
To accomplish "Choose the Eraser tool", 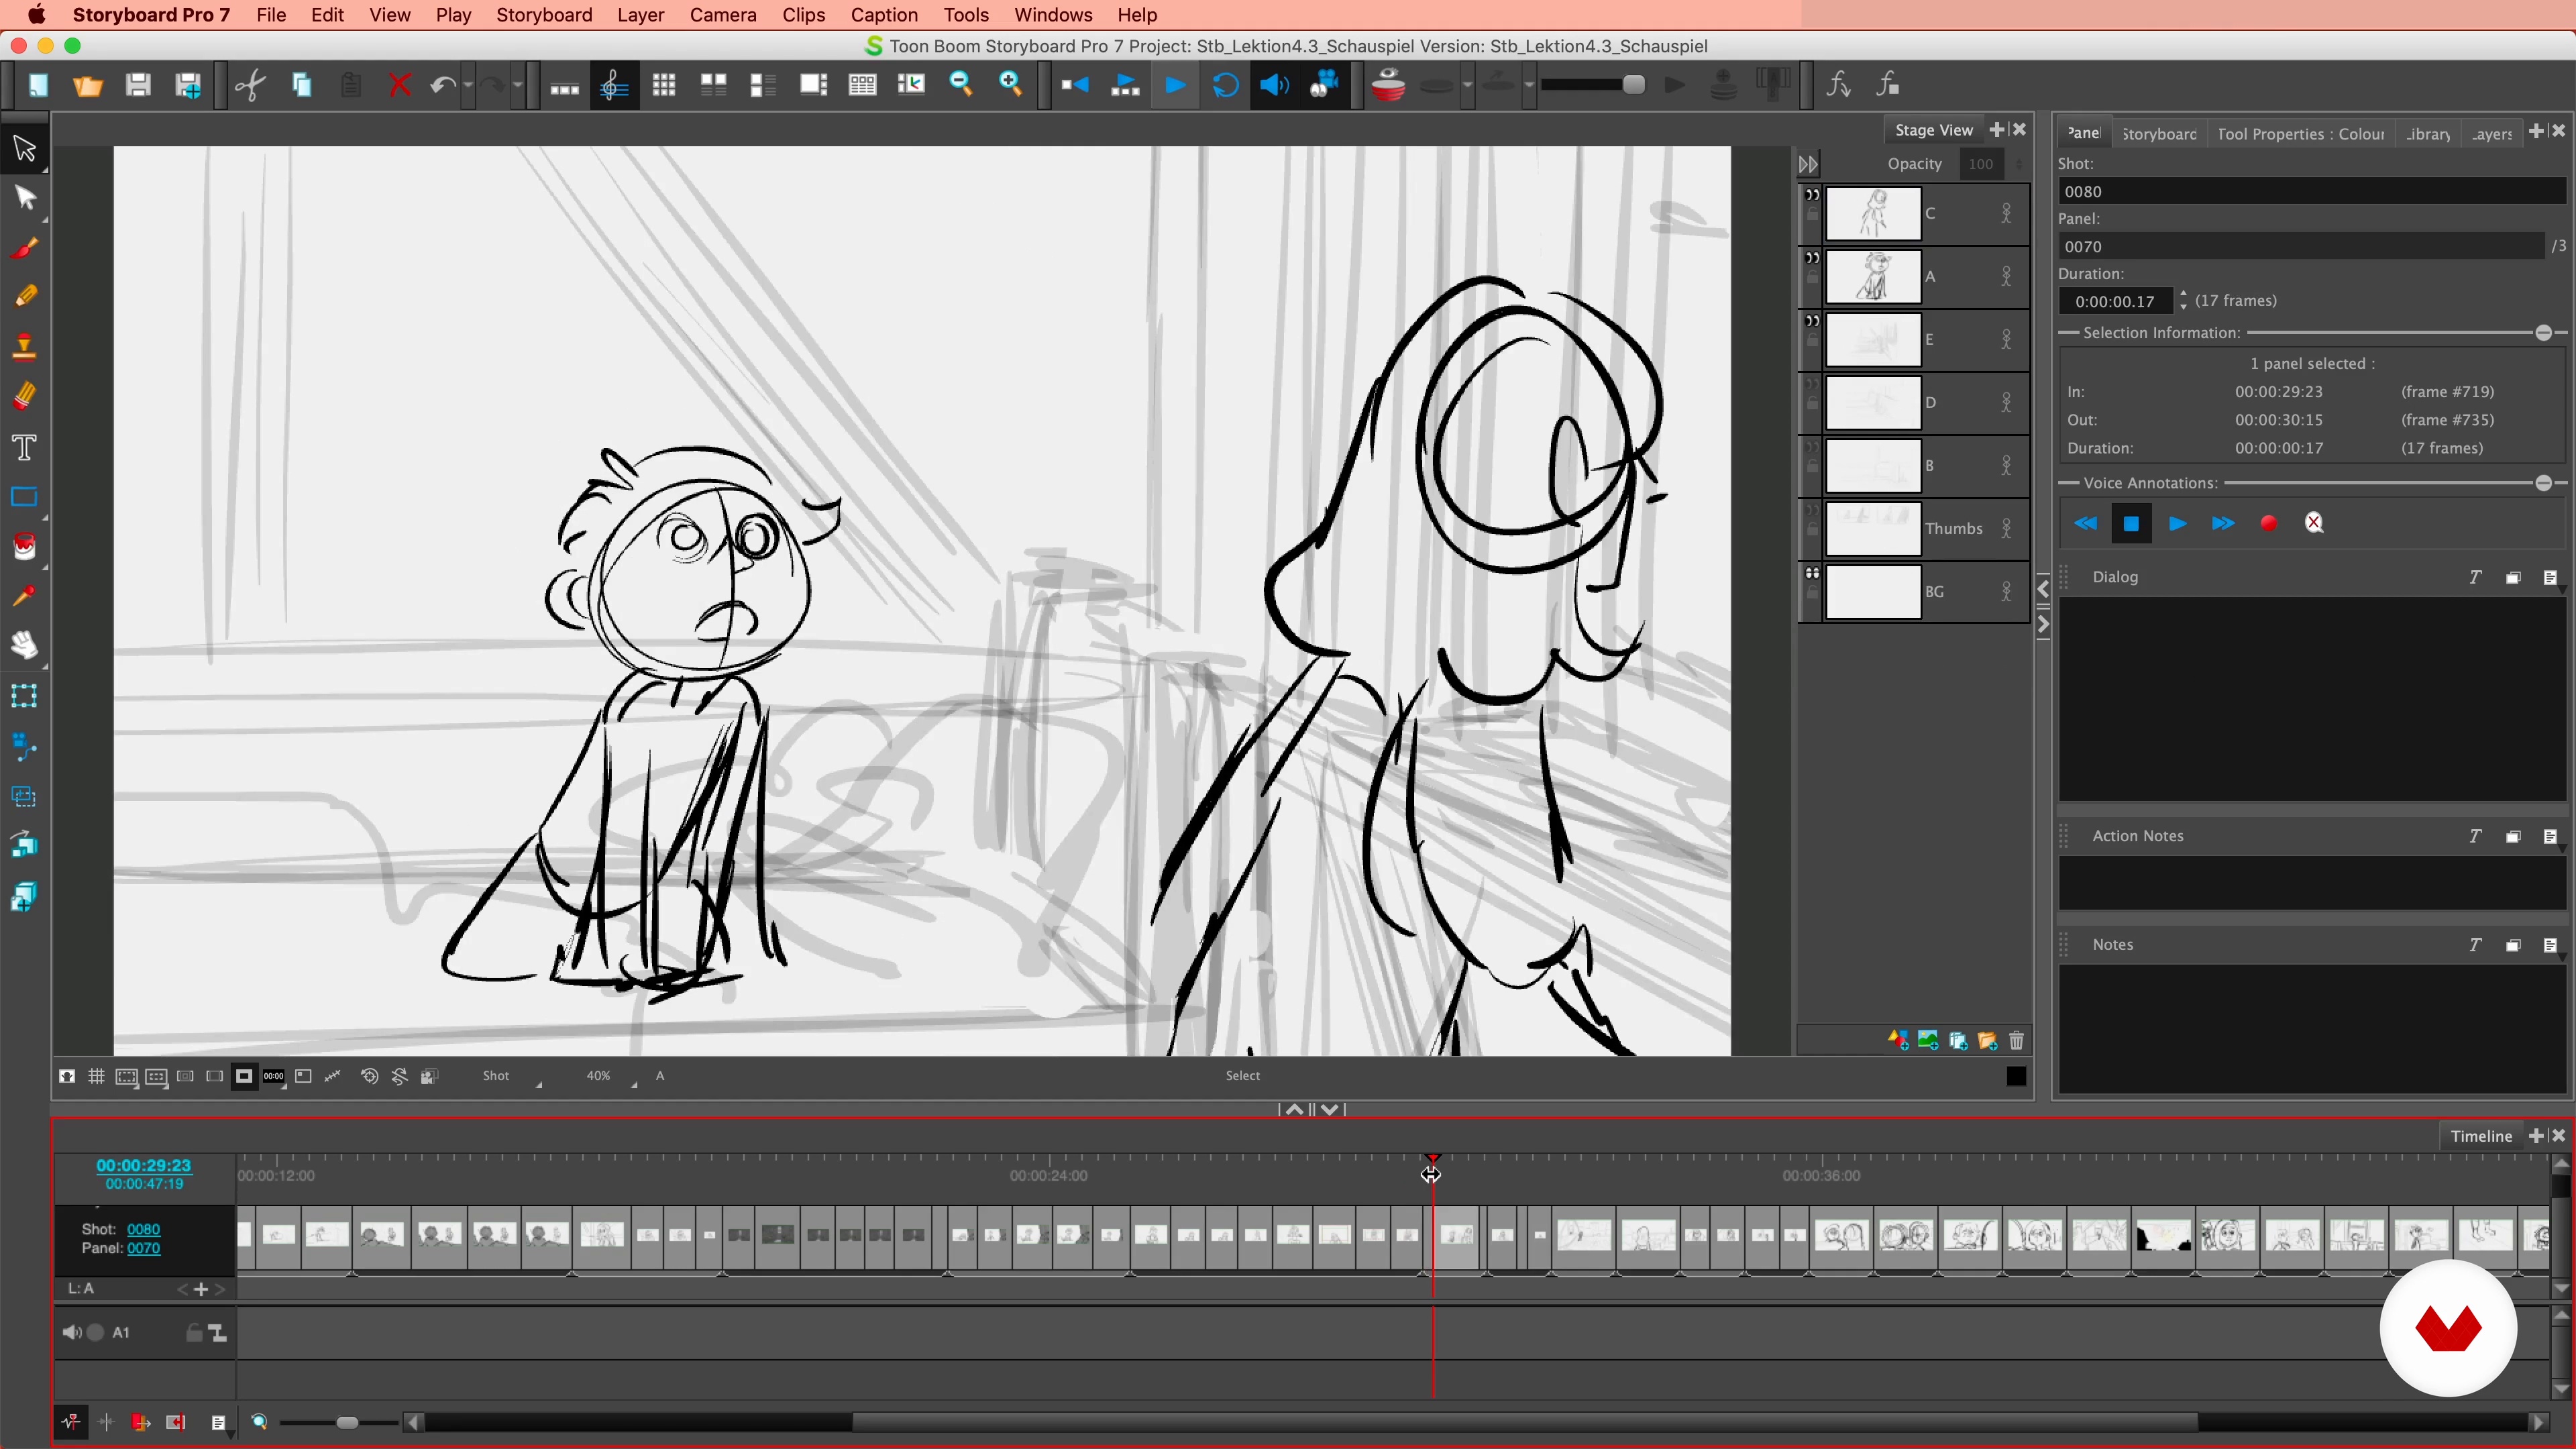I will (x=24, y=397).
